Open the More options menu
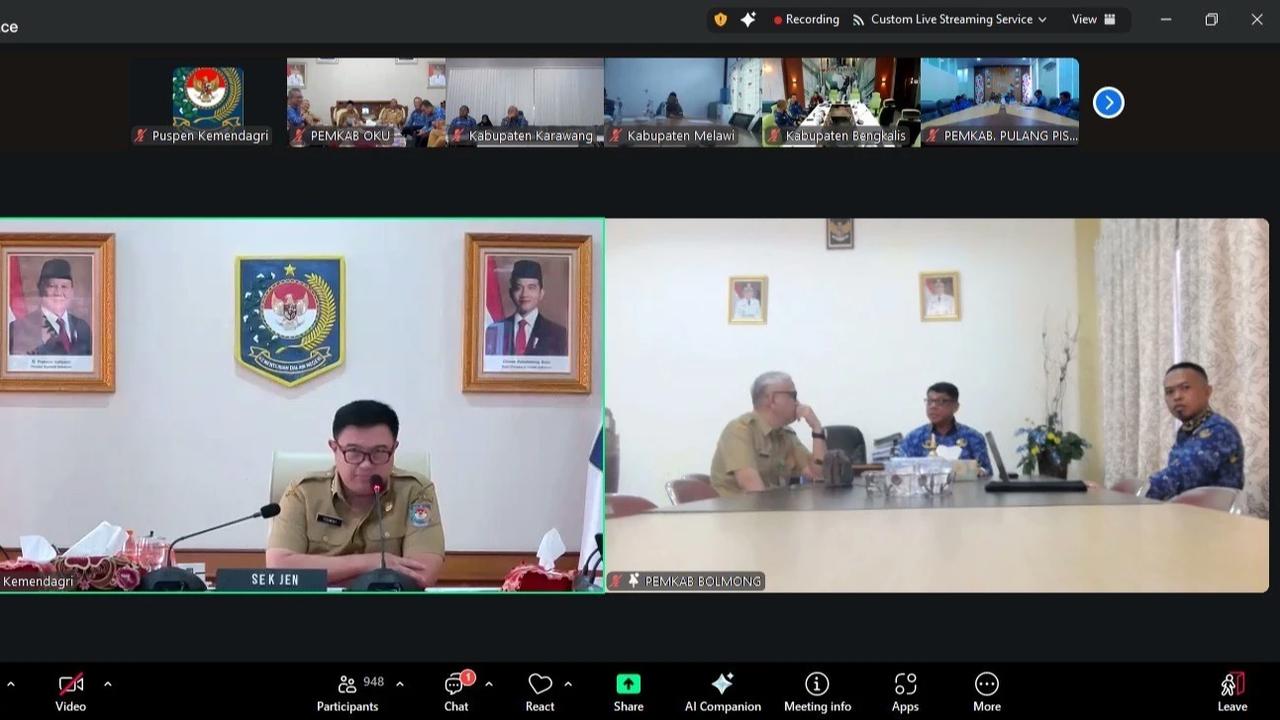1280x720 pixels. pos(987,692)
